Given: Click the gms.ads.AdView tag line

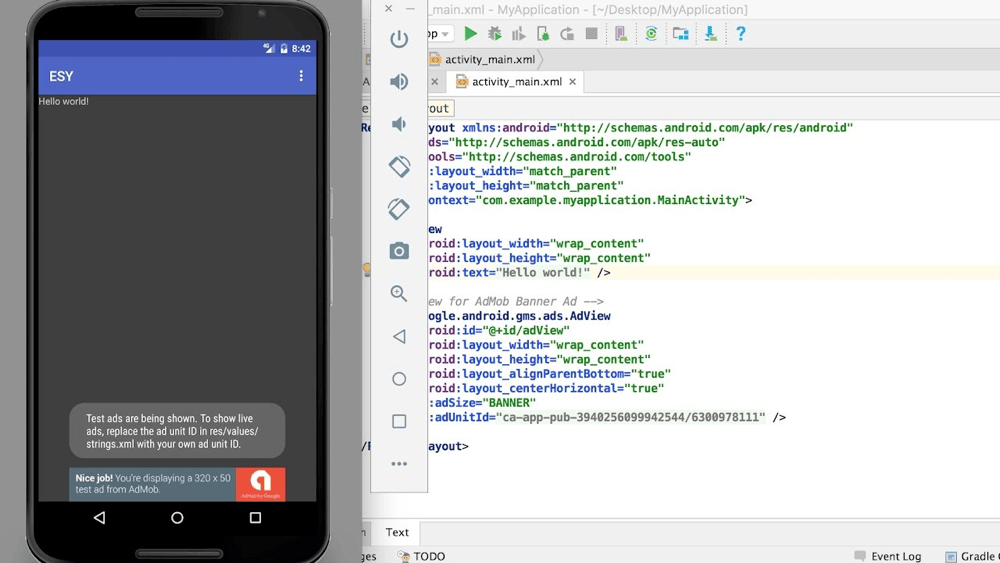Looking at the screenshot, I should coord(519,316).
